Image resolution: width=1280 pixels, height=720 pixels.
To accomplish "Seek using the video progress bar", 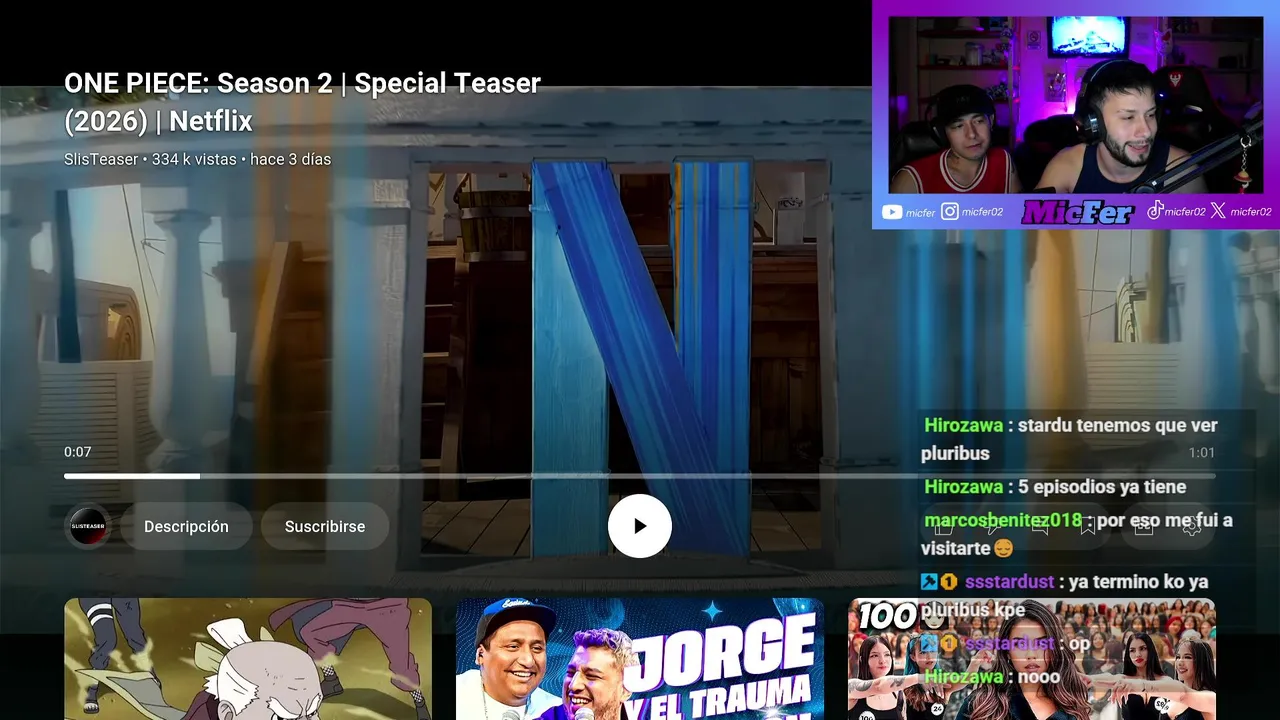I will coord(640,476).
